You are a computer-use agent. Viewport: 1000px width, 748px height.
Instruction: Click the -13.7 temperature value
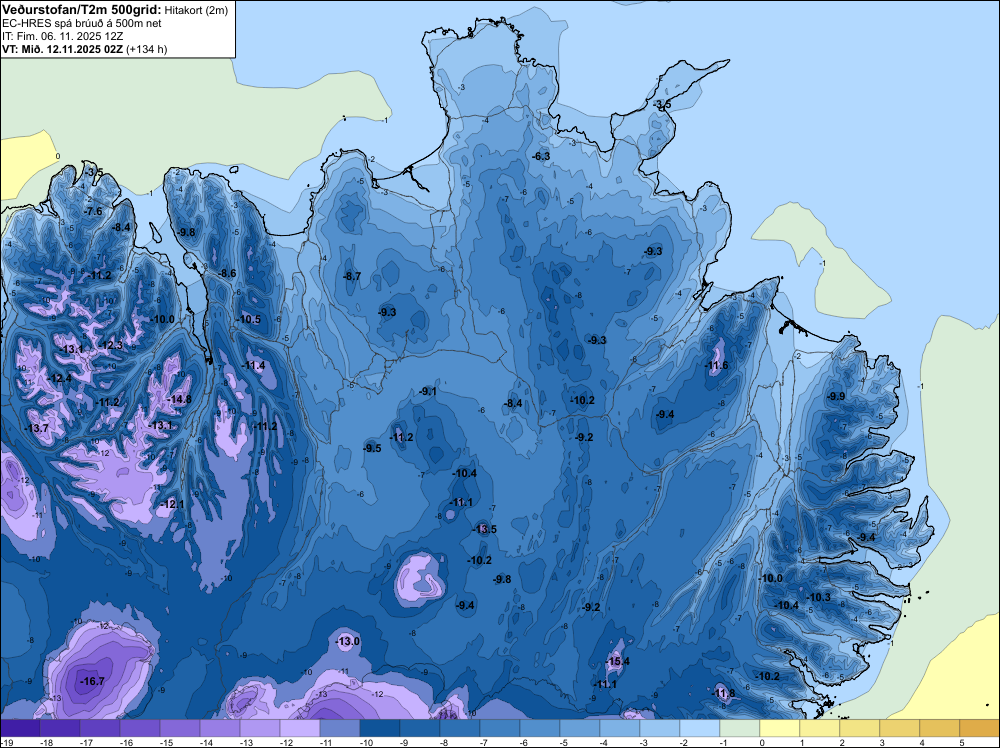click(x=36, y=428)
